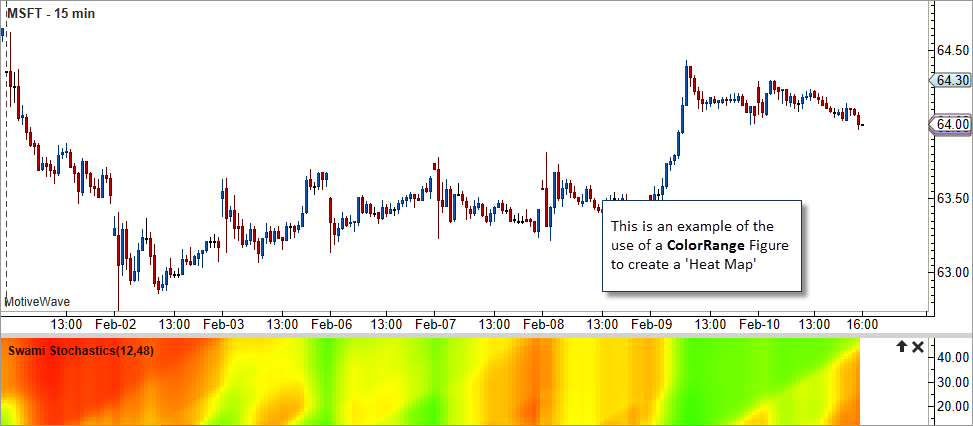Image resolution: width=973 pixels, height=426 pixels.
Task: Close the Swami Stochastics indicator panel
Action: point(918,346)
